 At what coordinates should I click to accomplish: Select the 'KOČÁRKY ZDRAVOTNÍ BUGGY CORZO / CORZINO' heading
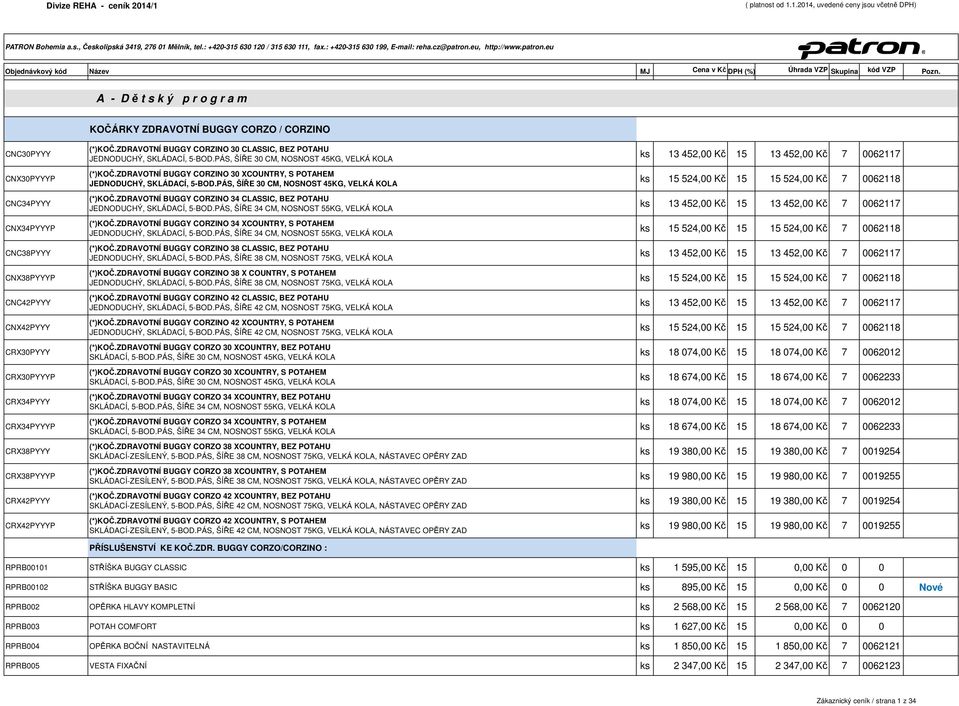point(210,130)
